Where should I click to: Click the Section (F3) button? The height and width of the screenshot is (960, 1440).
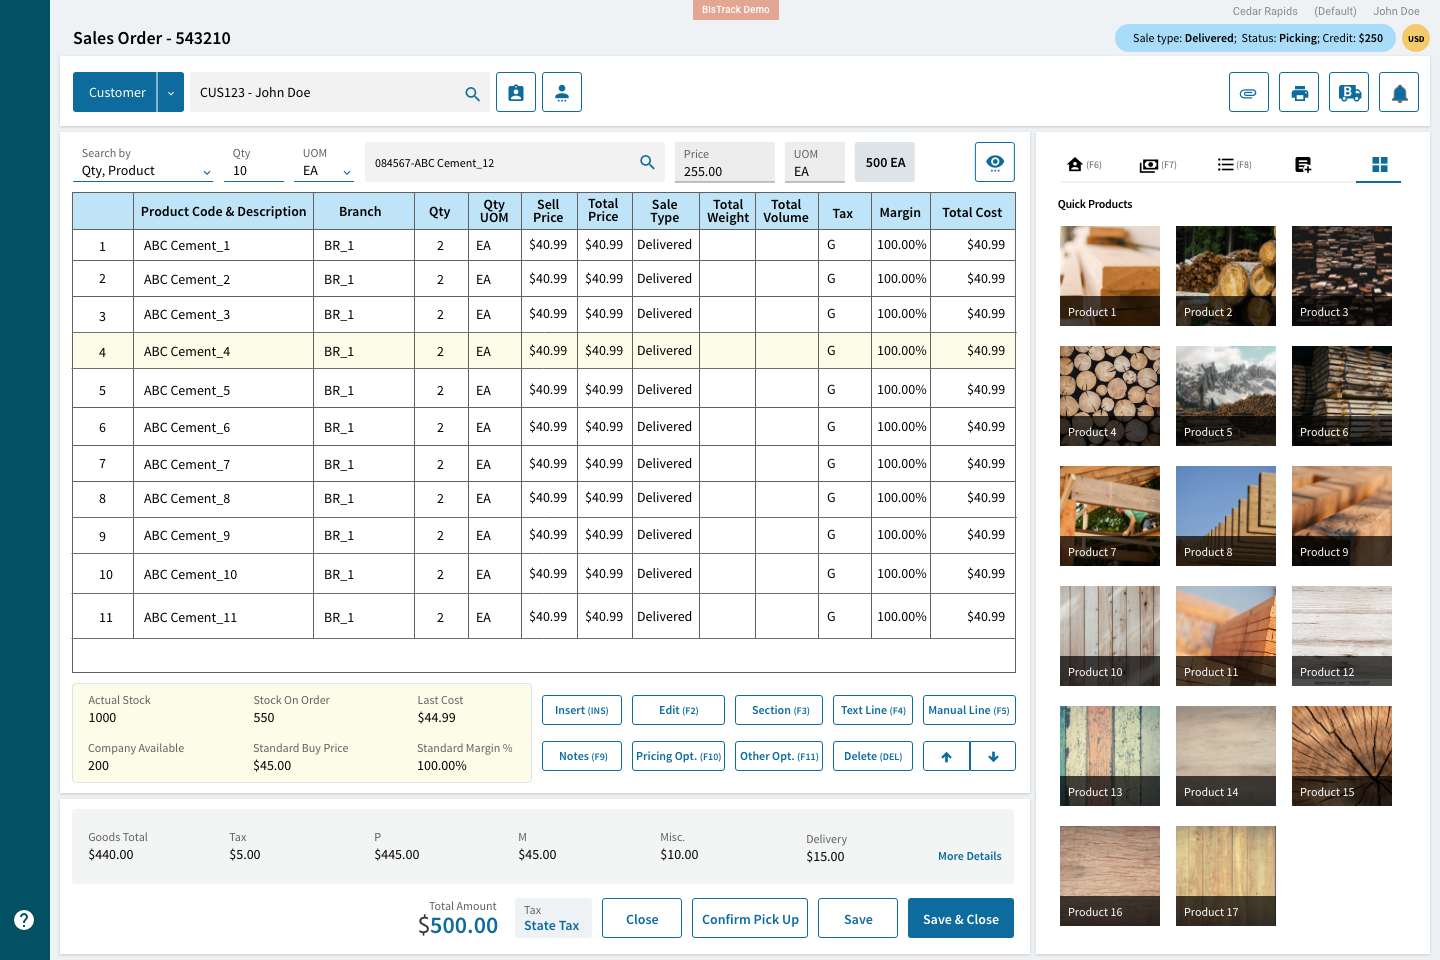779,710
